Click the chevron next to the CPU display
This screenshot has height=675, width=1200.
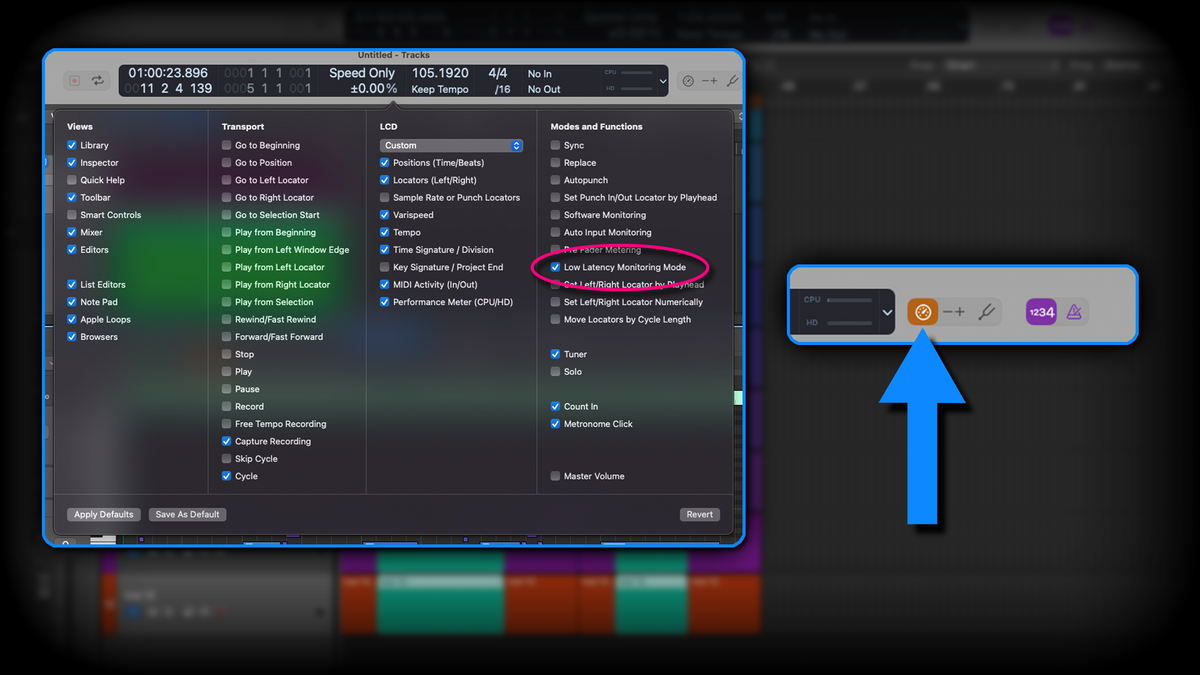(661, 81)
